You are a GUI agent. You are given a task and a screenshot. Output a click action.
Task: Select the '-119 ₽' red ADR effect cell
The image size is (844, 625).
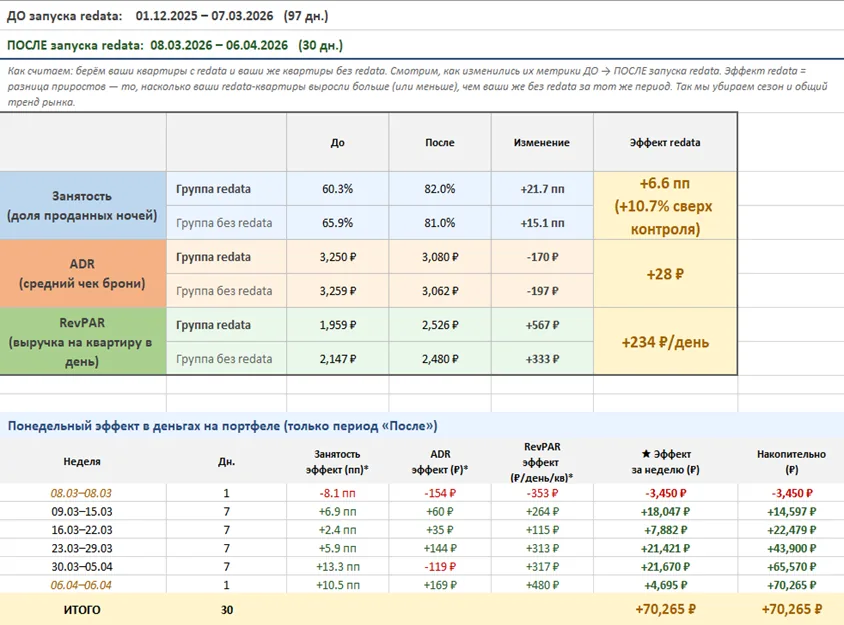(x=440, y=566)
